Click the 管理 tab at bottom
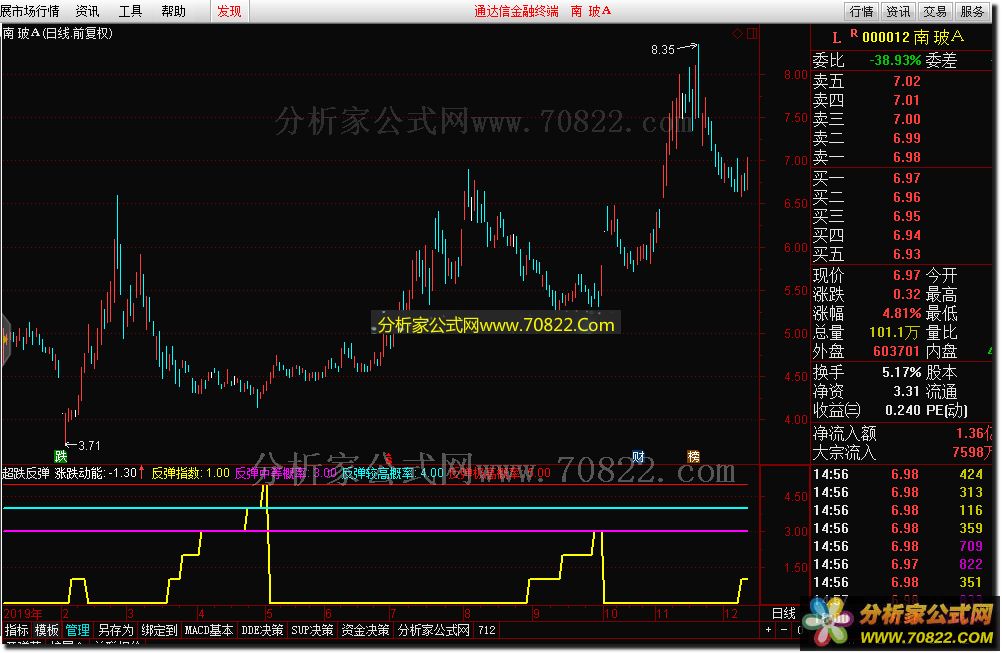This screenshot has height=653, width=1002. tap(77, 630)
